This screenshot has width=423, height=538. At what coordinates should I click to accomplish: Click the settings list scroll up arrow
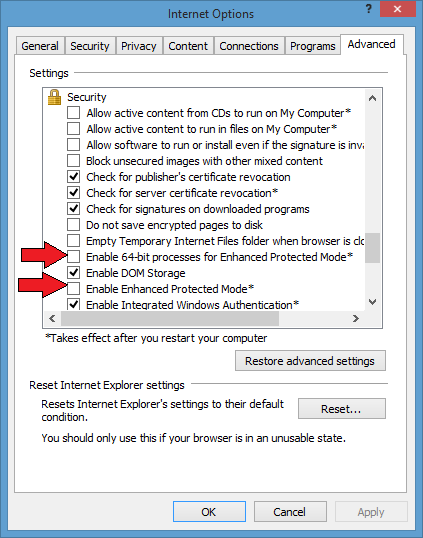point(372,98)
